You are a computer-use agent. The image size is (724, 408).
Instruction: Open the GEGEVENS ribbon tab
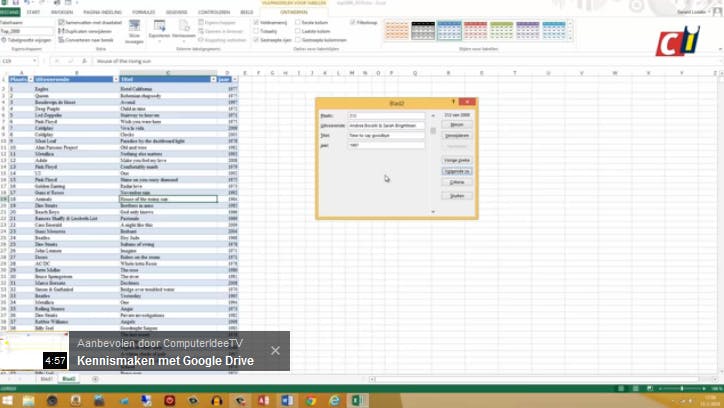click(176, 12)
